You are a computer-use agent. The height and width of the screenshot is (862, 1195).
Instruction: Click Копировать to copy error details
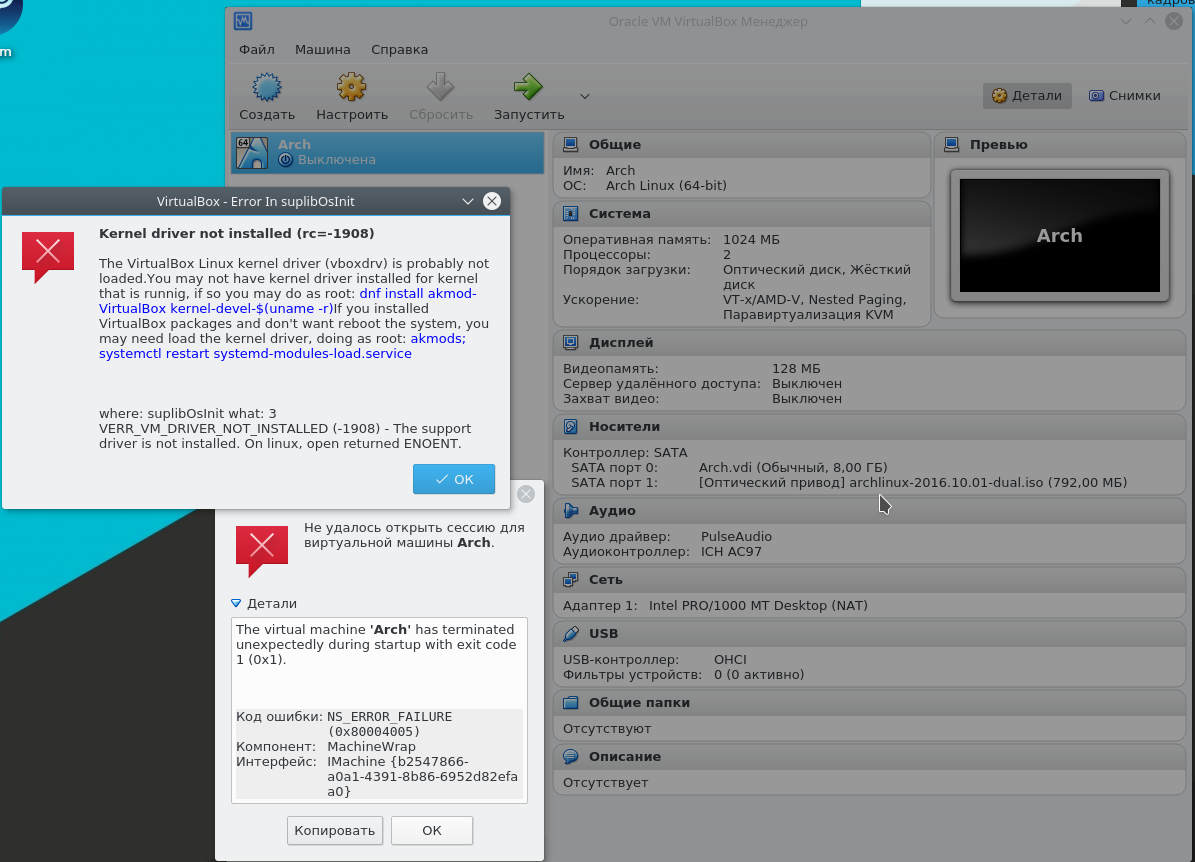(334, 830)
